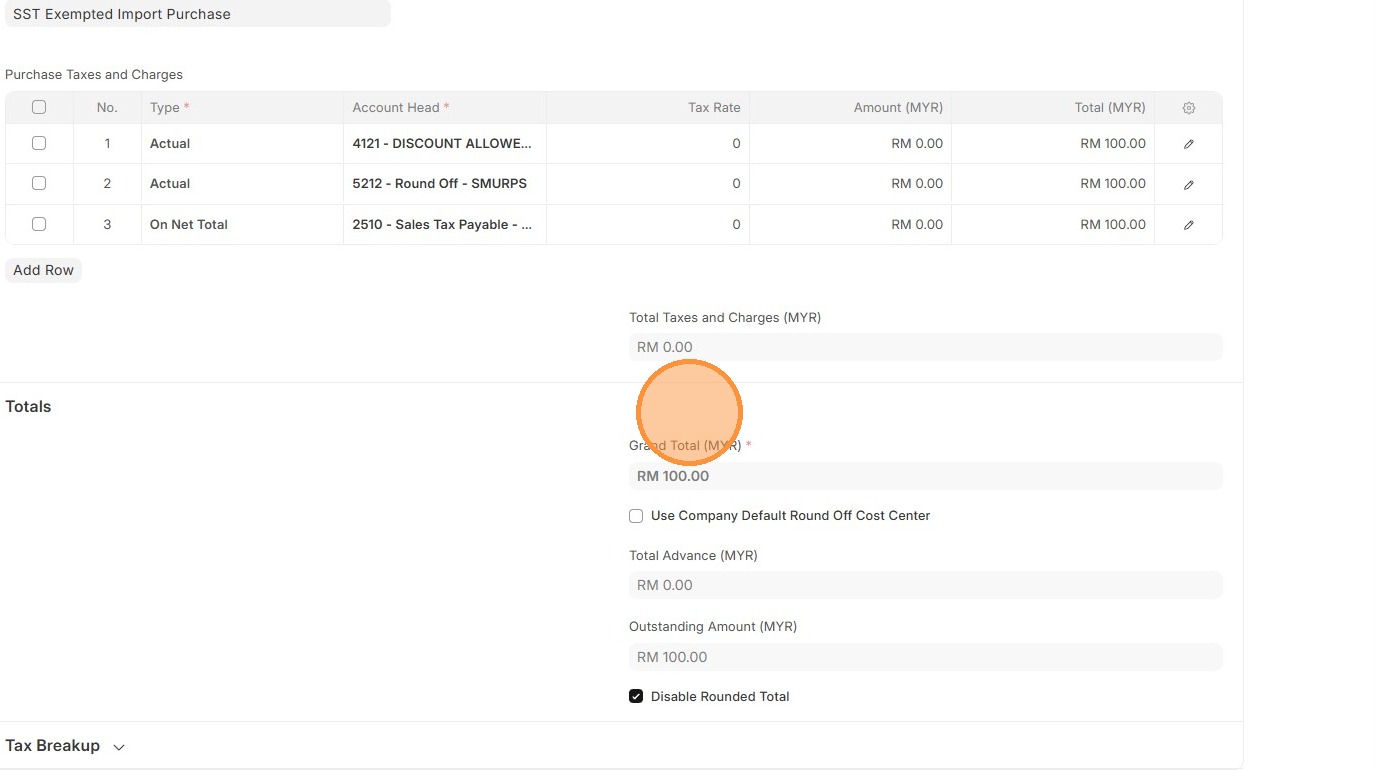Screen dimensions: 1377x770
Task: Open the 4121 - DISCOUNT ALLOWED account cell
Action: (443, 144)
